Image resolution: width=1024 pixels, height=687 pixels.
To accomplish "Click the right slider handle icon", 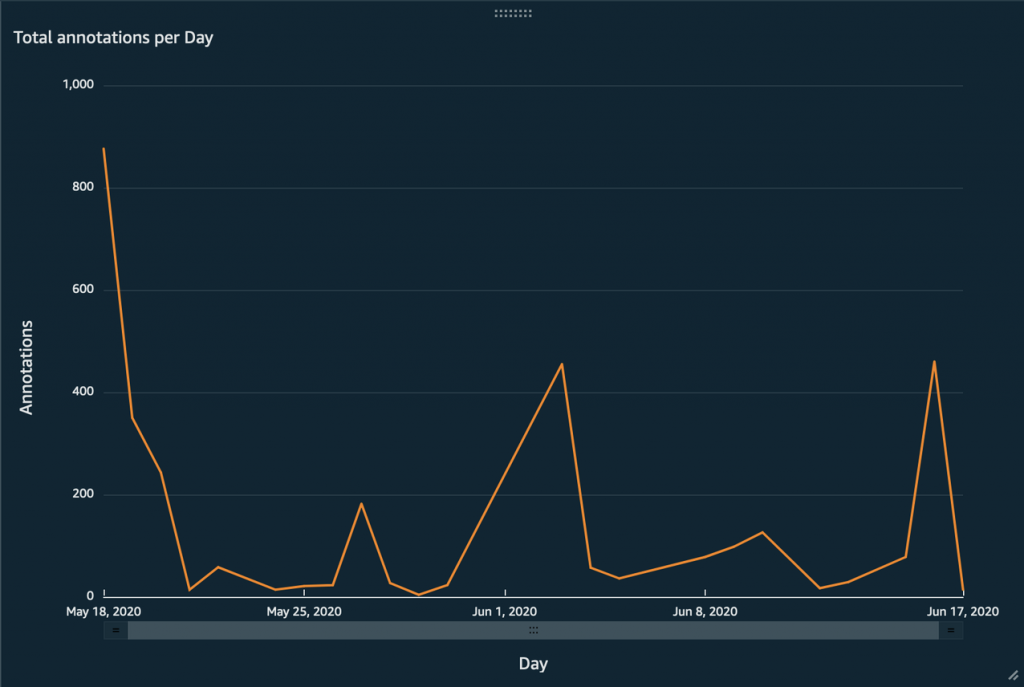I will [x=950, y=629].
